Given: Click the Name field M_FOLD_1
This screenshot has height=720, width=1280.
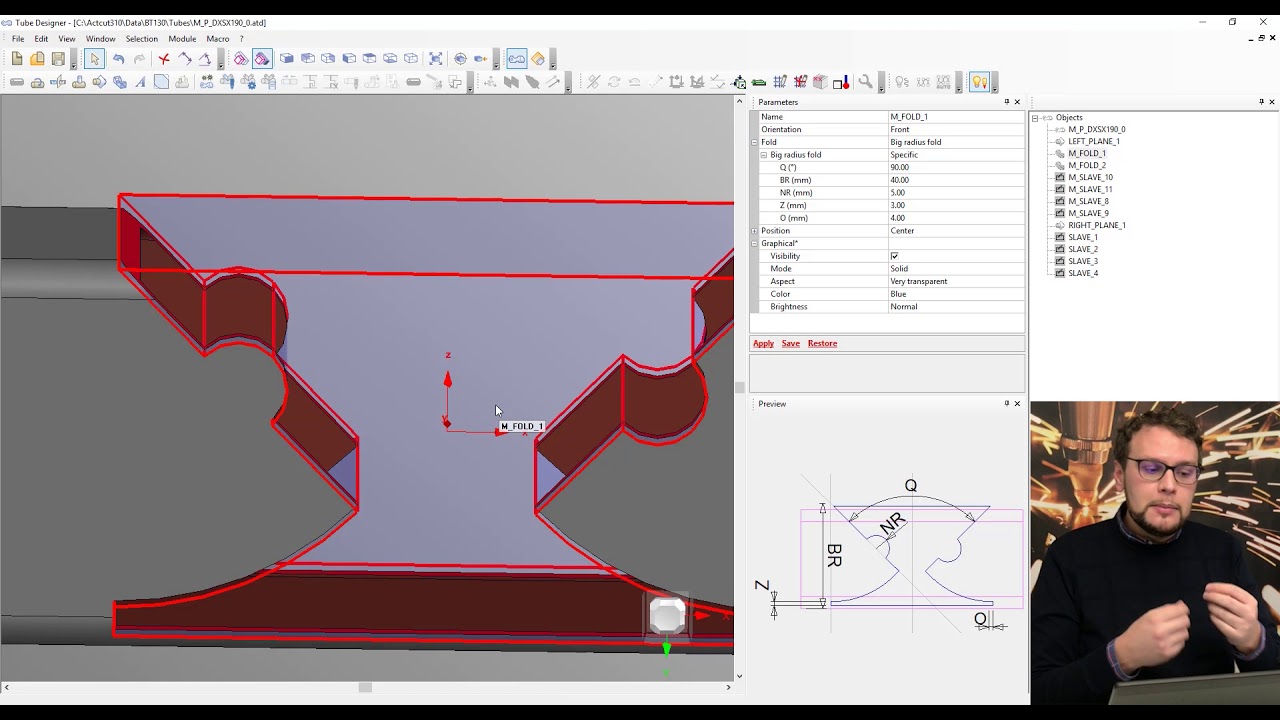Looking at the screenshot, I should coord(956,117).
